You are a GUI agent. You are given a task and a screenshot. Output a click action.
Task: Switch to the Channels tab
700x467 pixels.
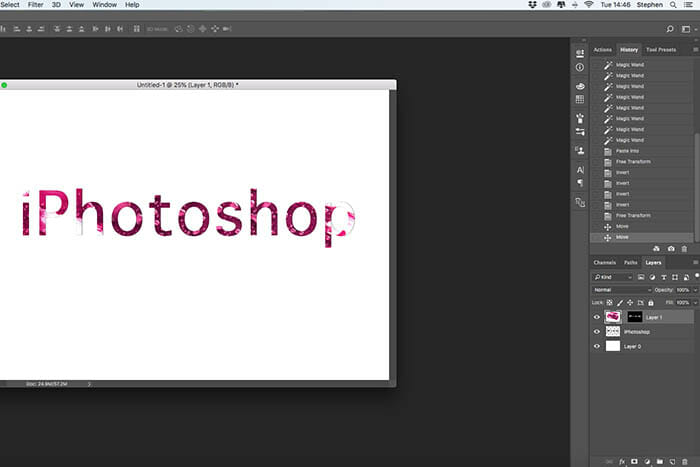point(604,263)
